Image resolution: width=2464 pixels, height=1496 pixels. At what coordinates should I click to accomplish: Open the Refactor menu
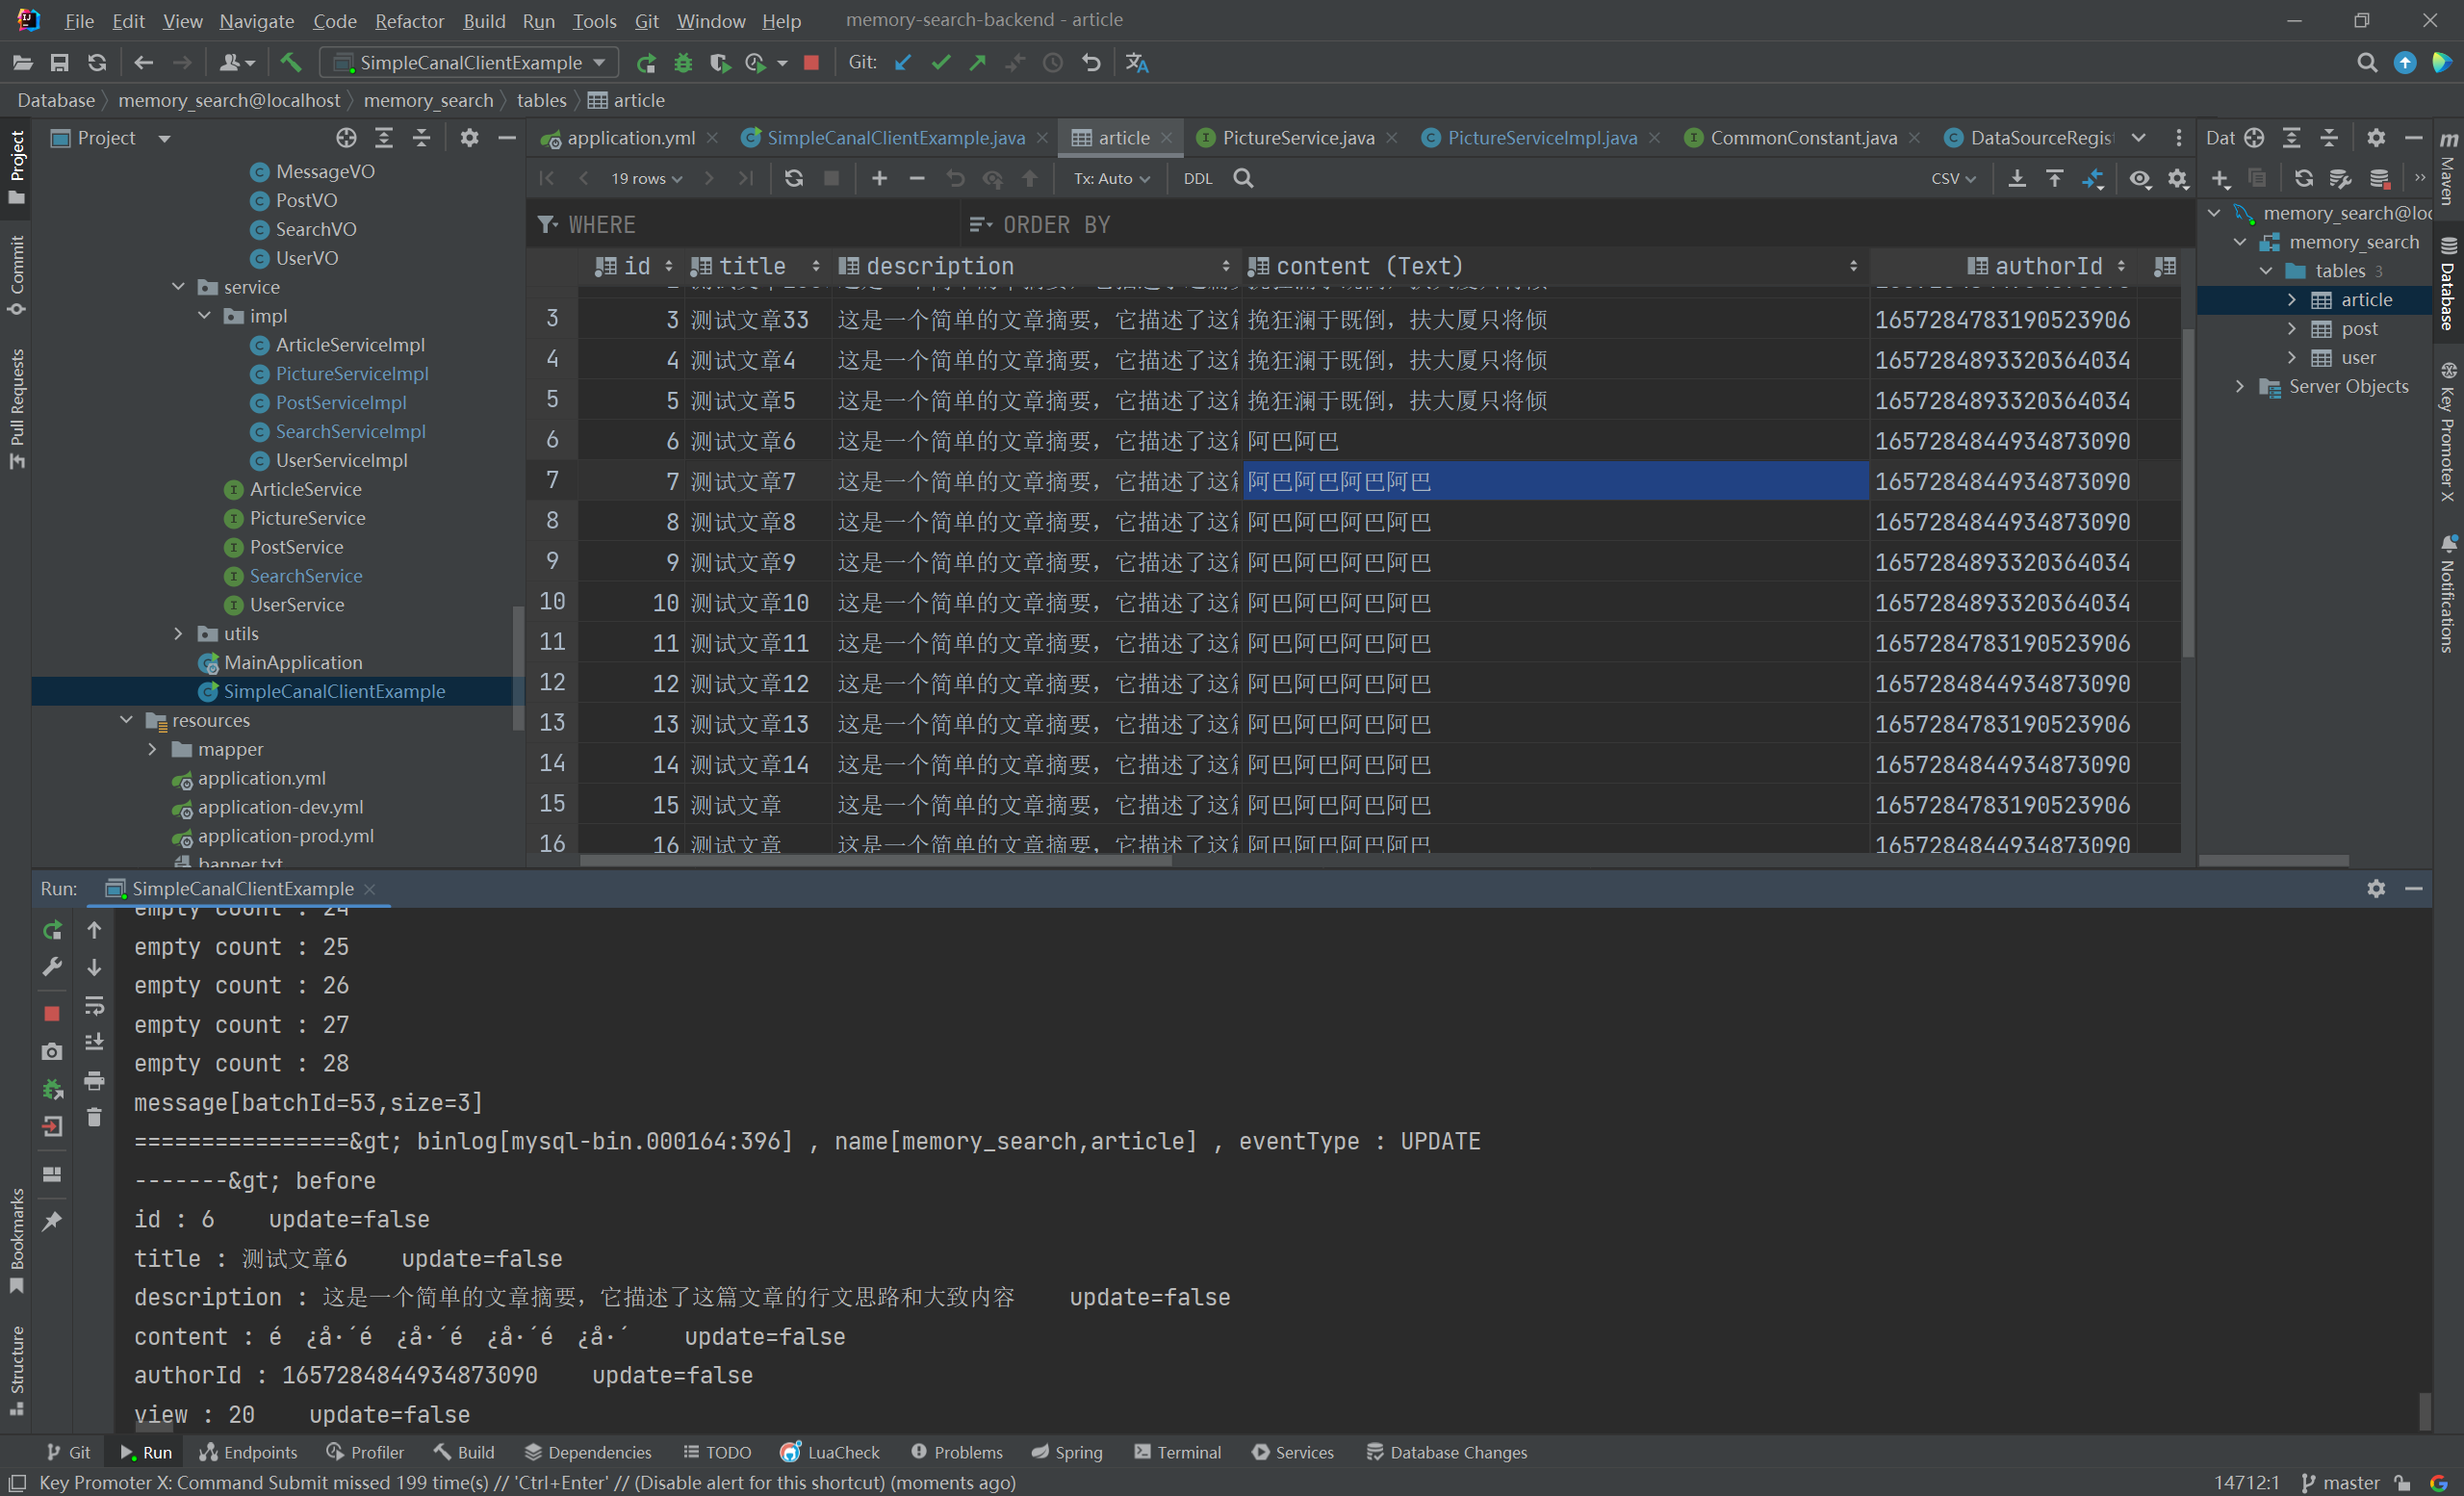click(x=408, y=20)
